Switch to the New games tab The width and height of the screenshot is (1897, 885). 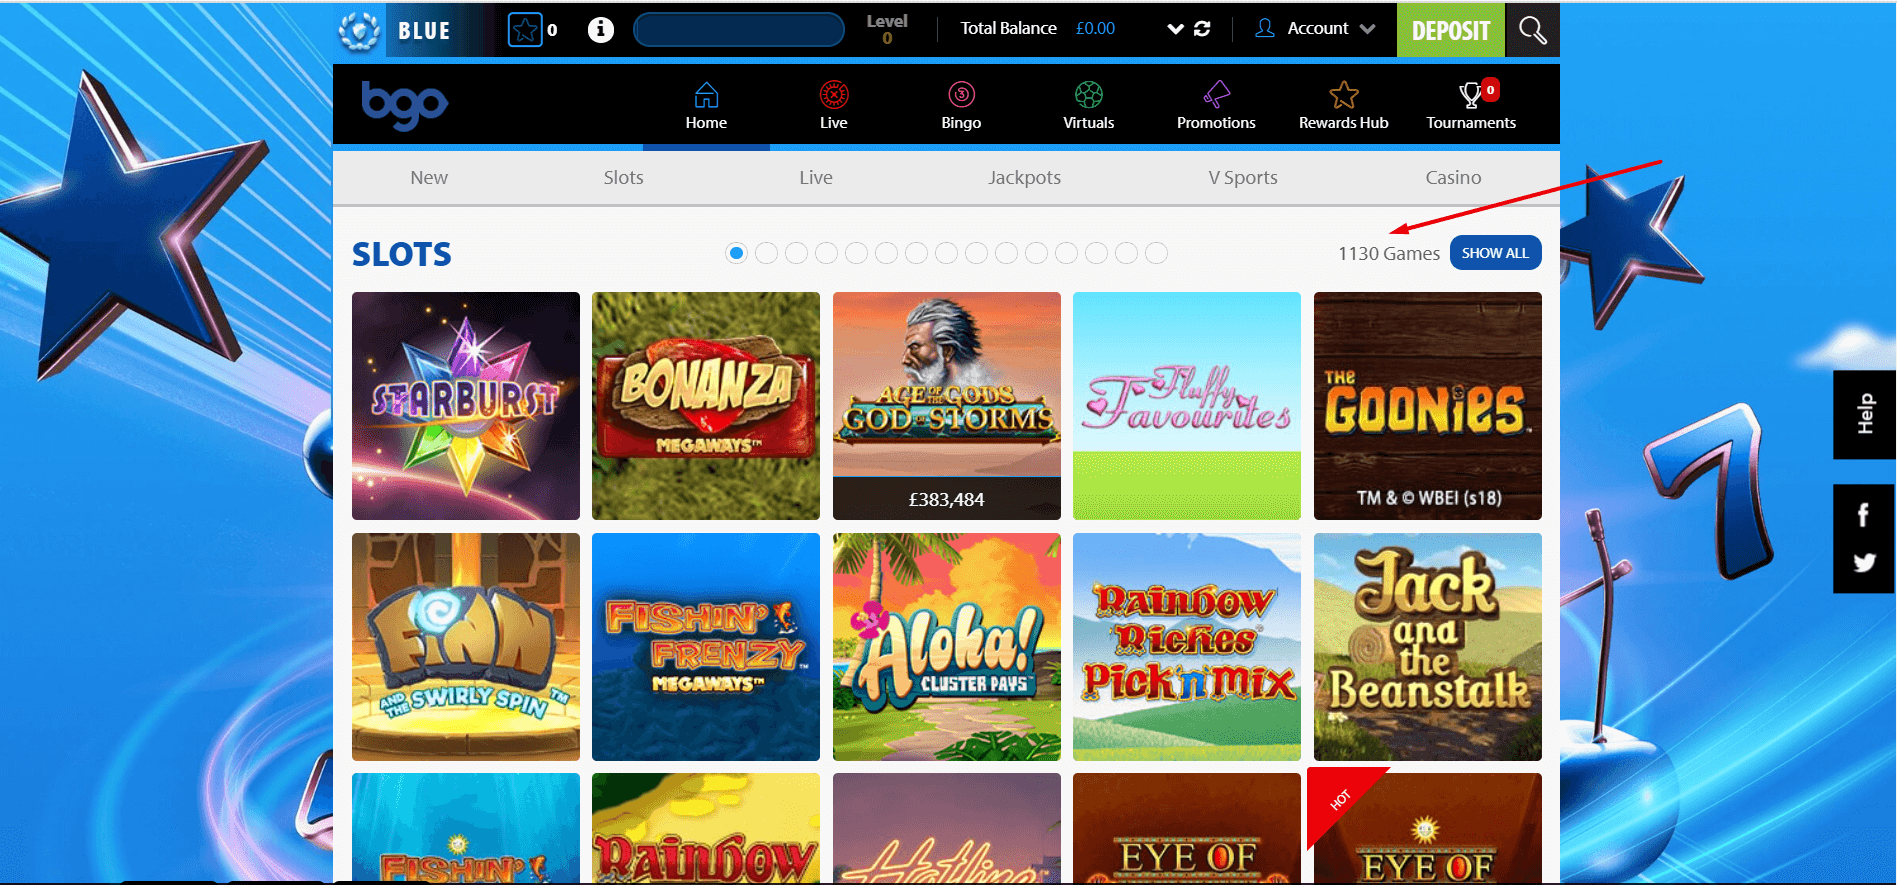(x=429, y=177)
